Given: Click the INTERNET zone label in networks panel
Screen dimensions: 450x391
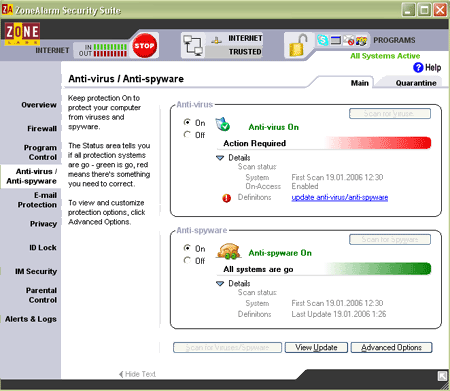Looking at the screenshot, I should point(245,38).
